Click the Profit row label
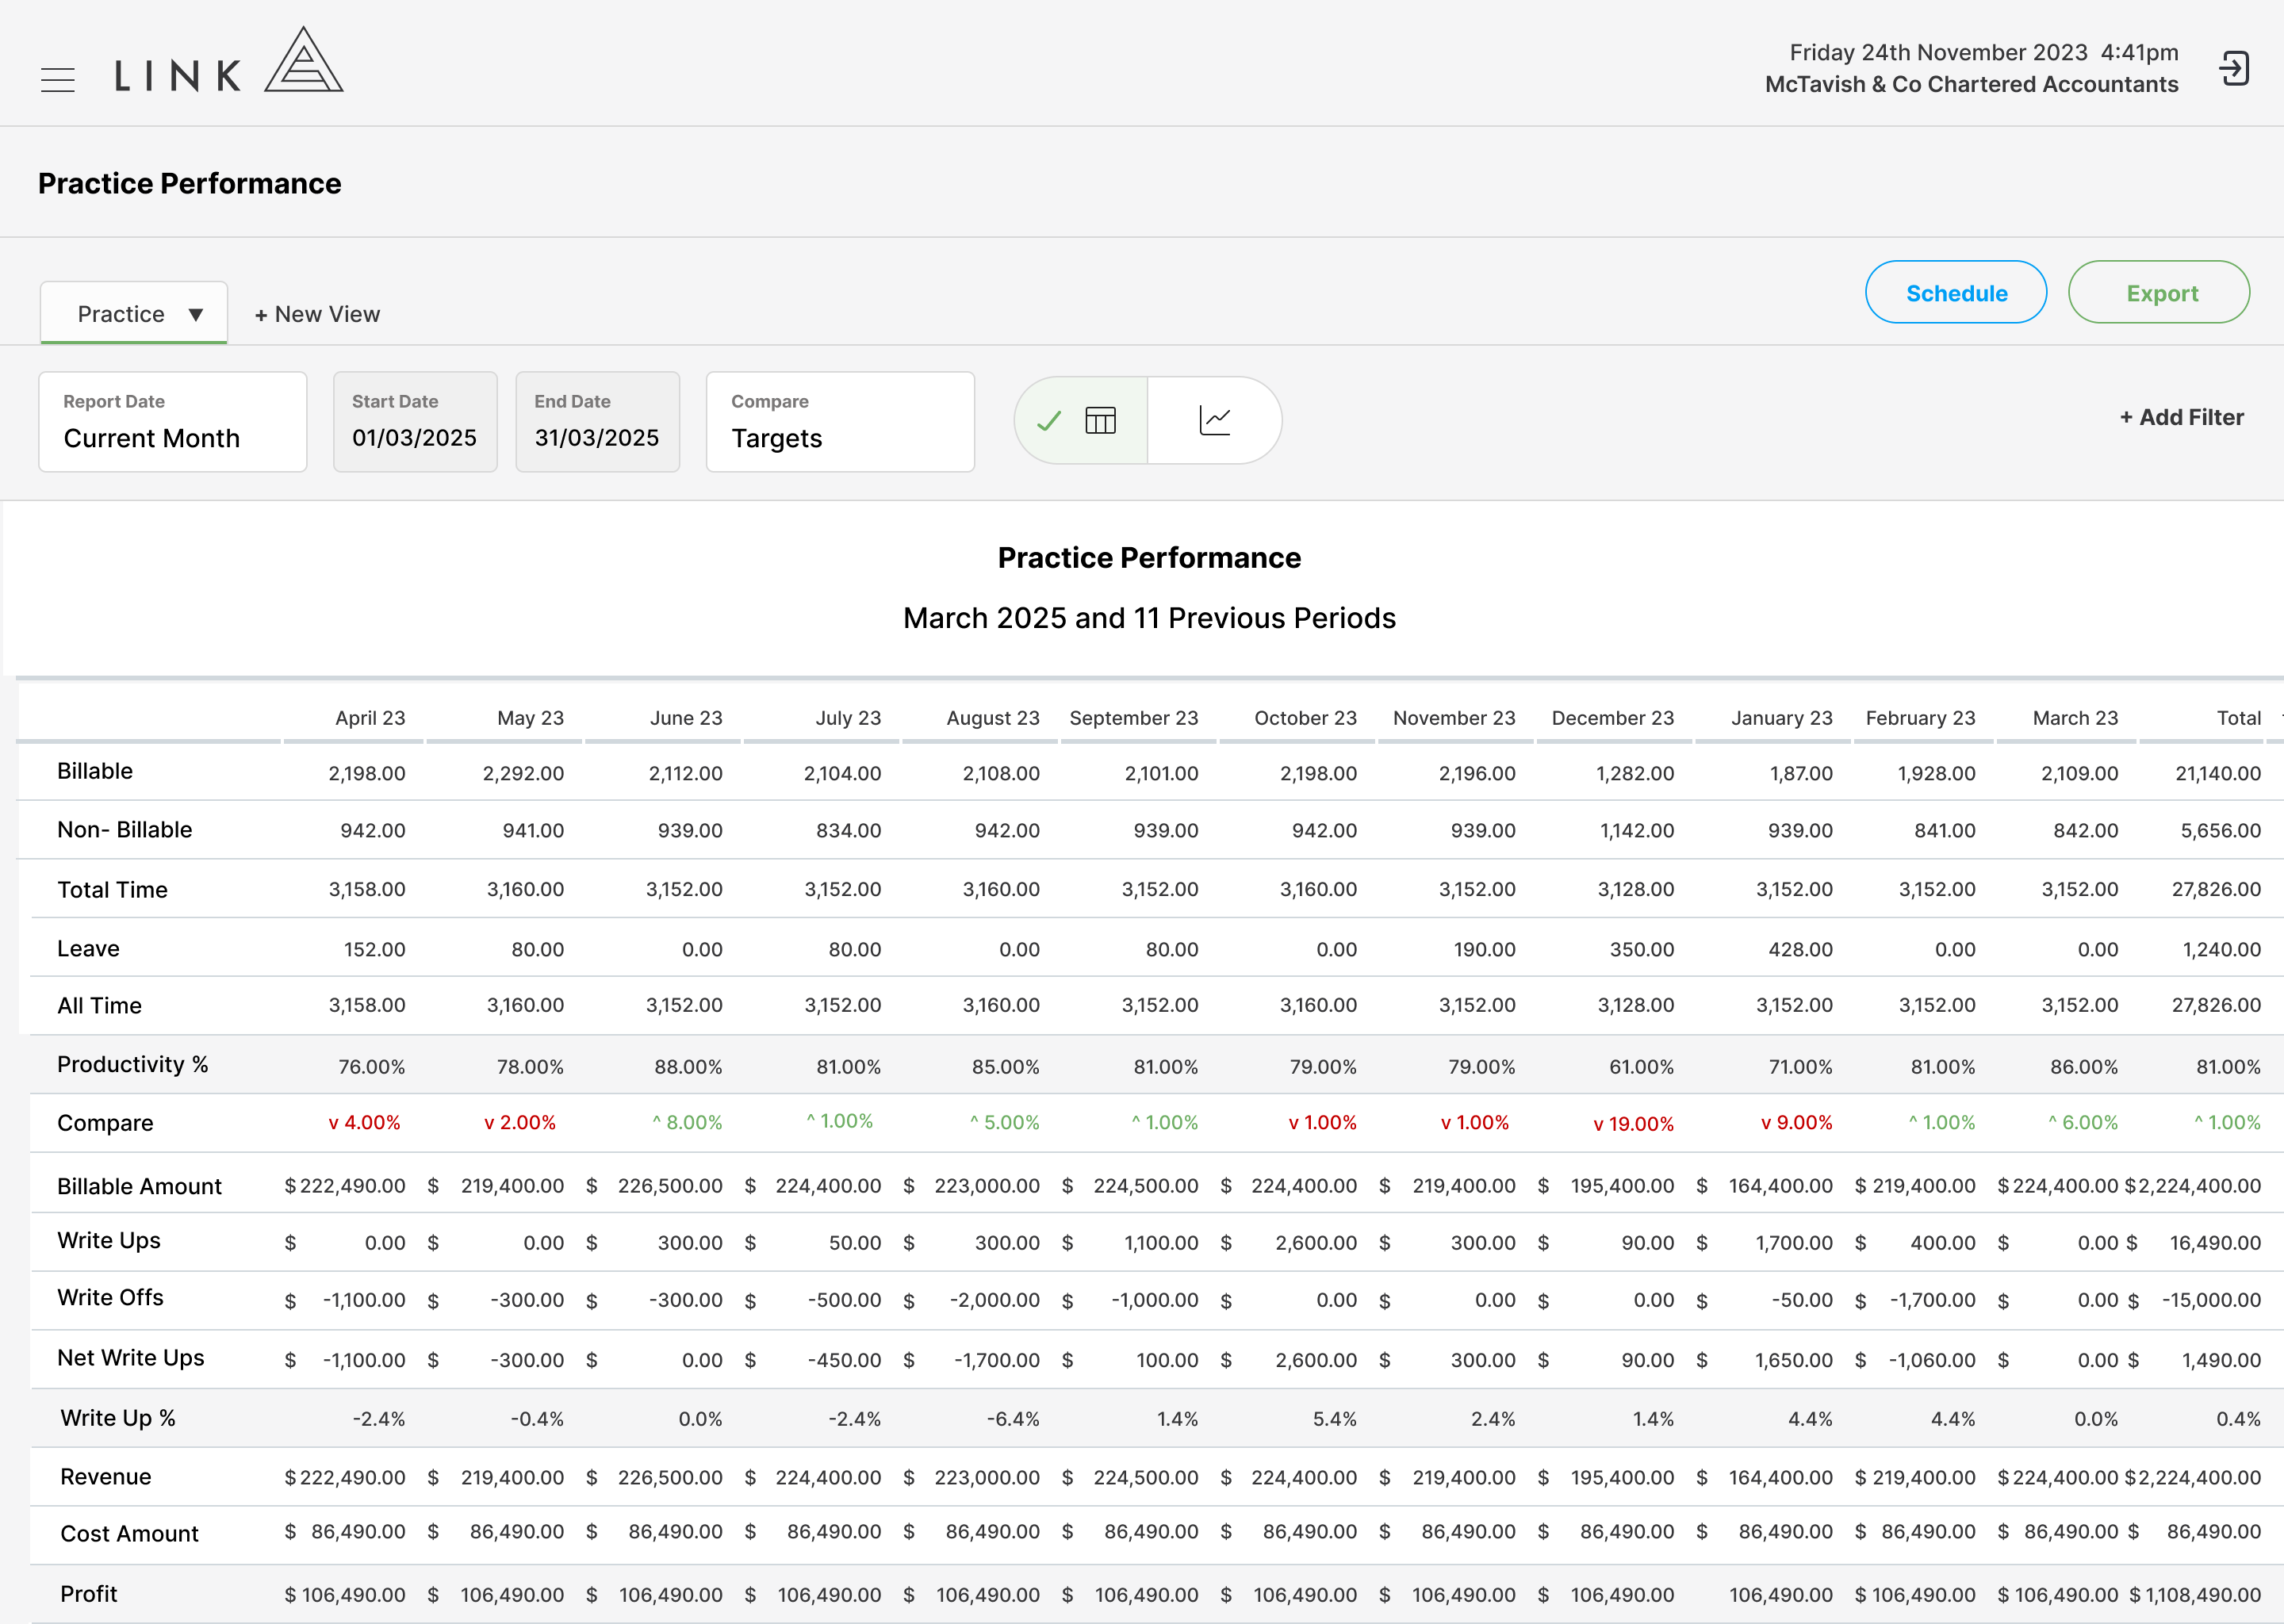The height and width of the screenshot is (1624, 2284). [x=88, y=1594]
